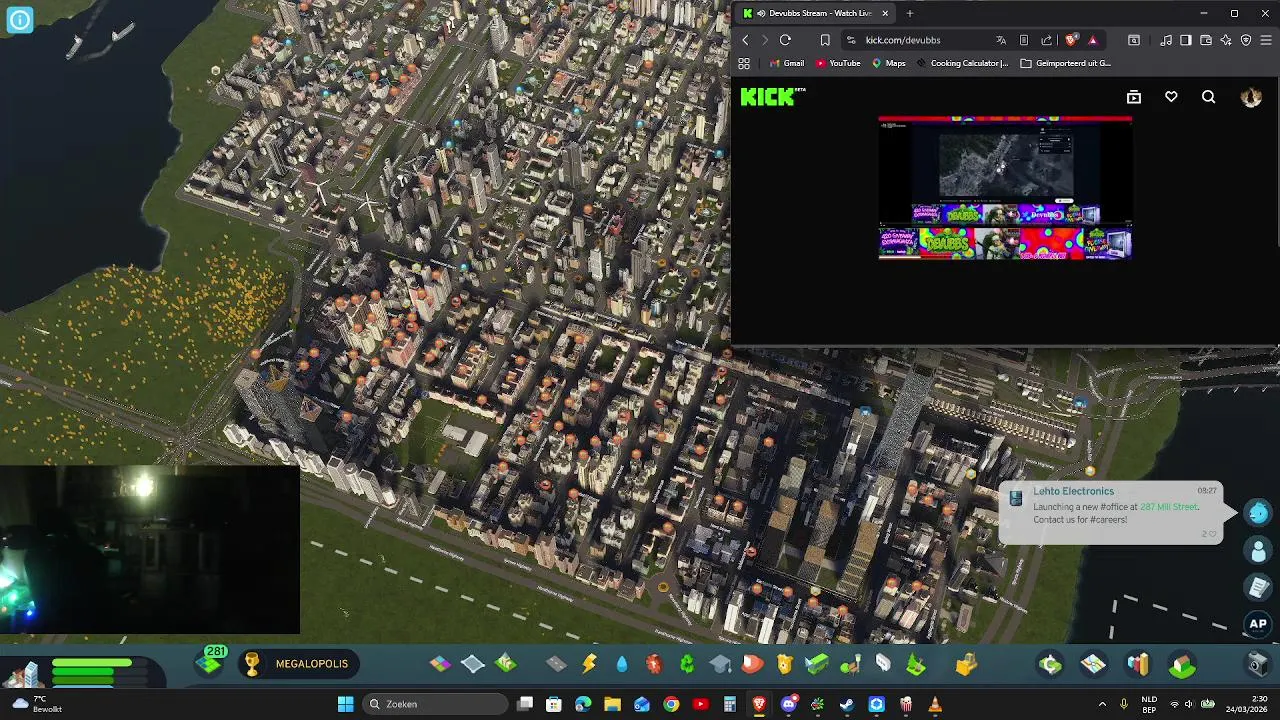Open the citizen lifepath icon

pos(1258,550)
